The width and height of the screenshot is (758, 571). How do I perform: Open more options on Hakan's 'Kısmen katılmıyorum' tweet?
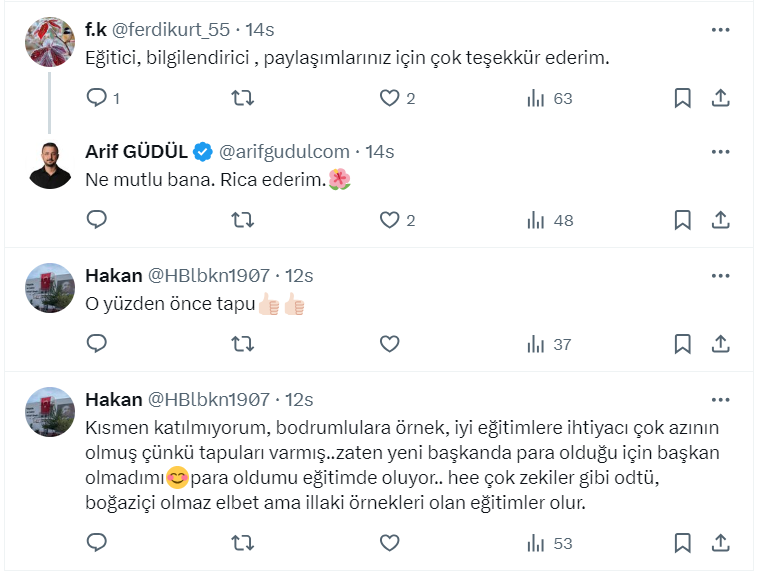tap(720, 399)
